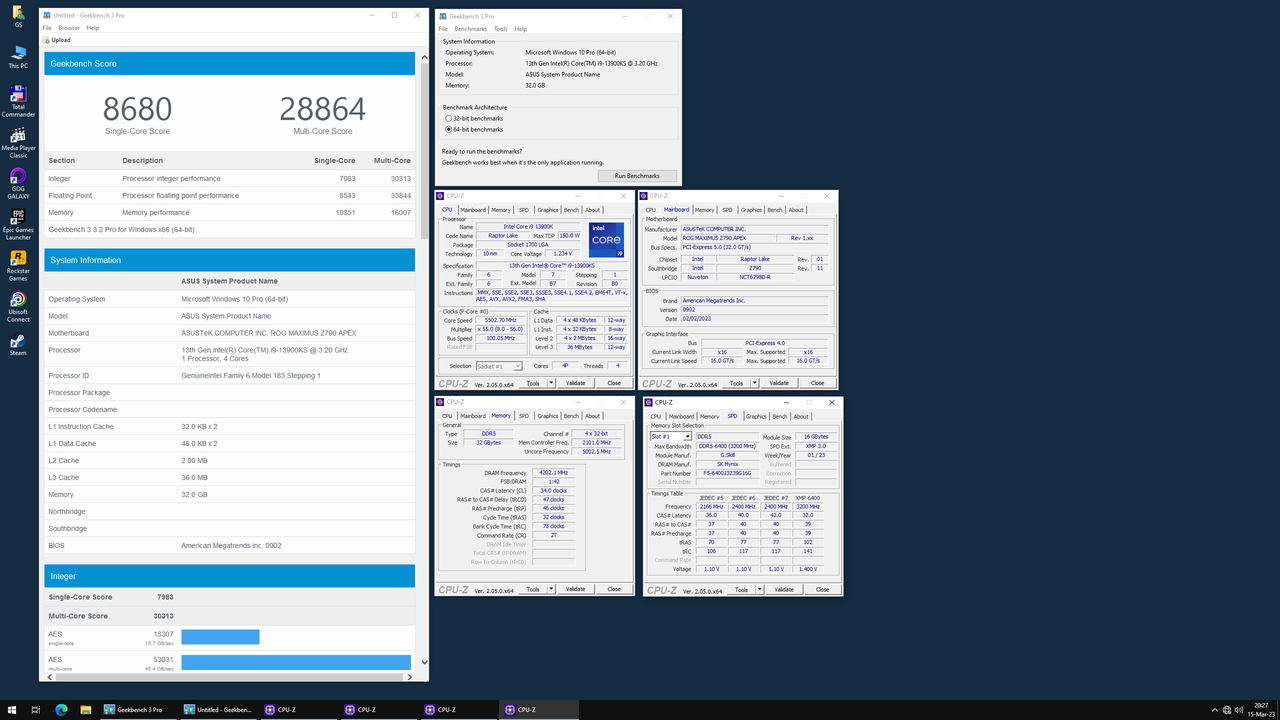
Task: Open the GS desktop shortcut
Action: (x=18, y=17)
